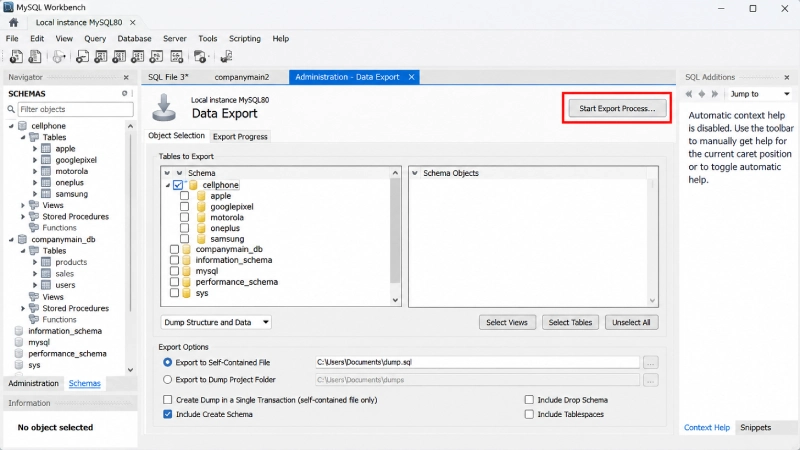800x450 pixels.
Task: Check the googlepixel export checkbox
Action: tap(184, 206)
